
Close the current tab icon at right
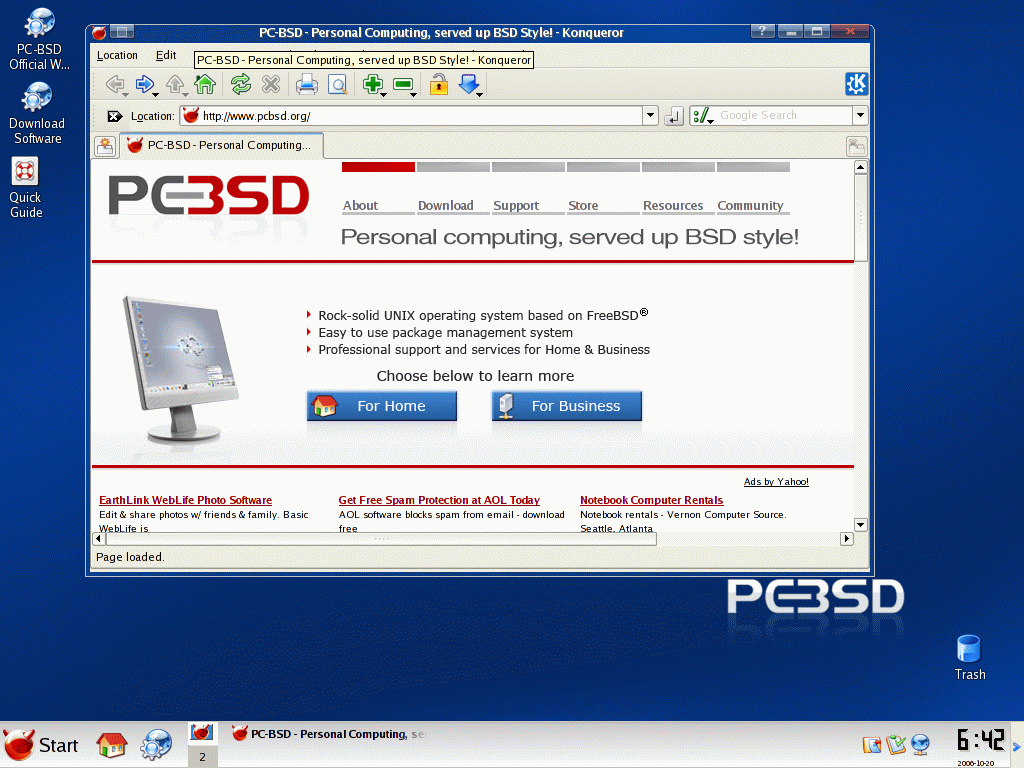[856, 146]
